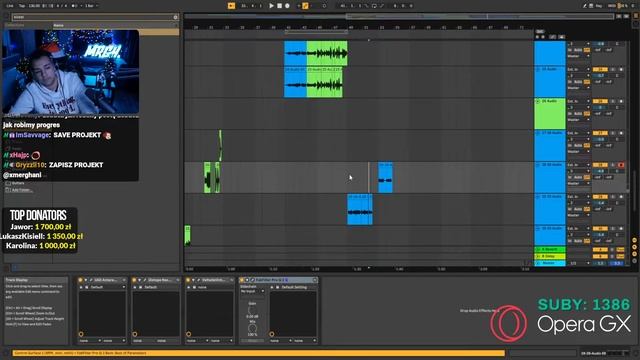Image resolution: width=640 pixels, height=360 pixels.
Task: Open FabFilter Pro-Q 3 plug-in window wrench
Action: click(x=252, y=280)
